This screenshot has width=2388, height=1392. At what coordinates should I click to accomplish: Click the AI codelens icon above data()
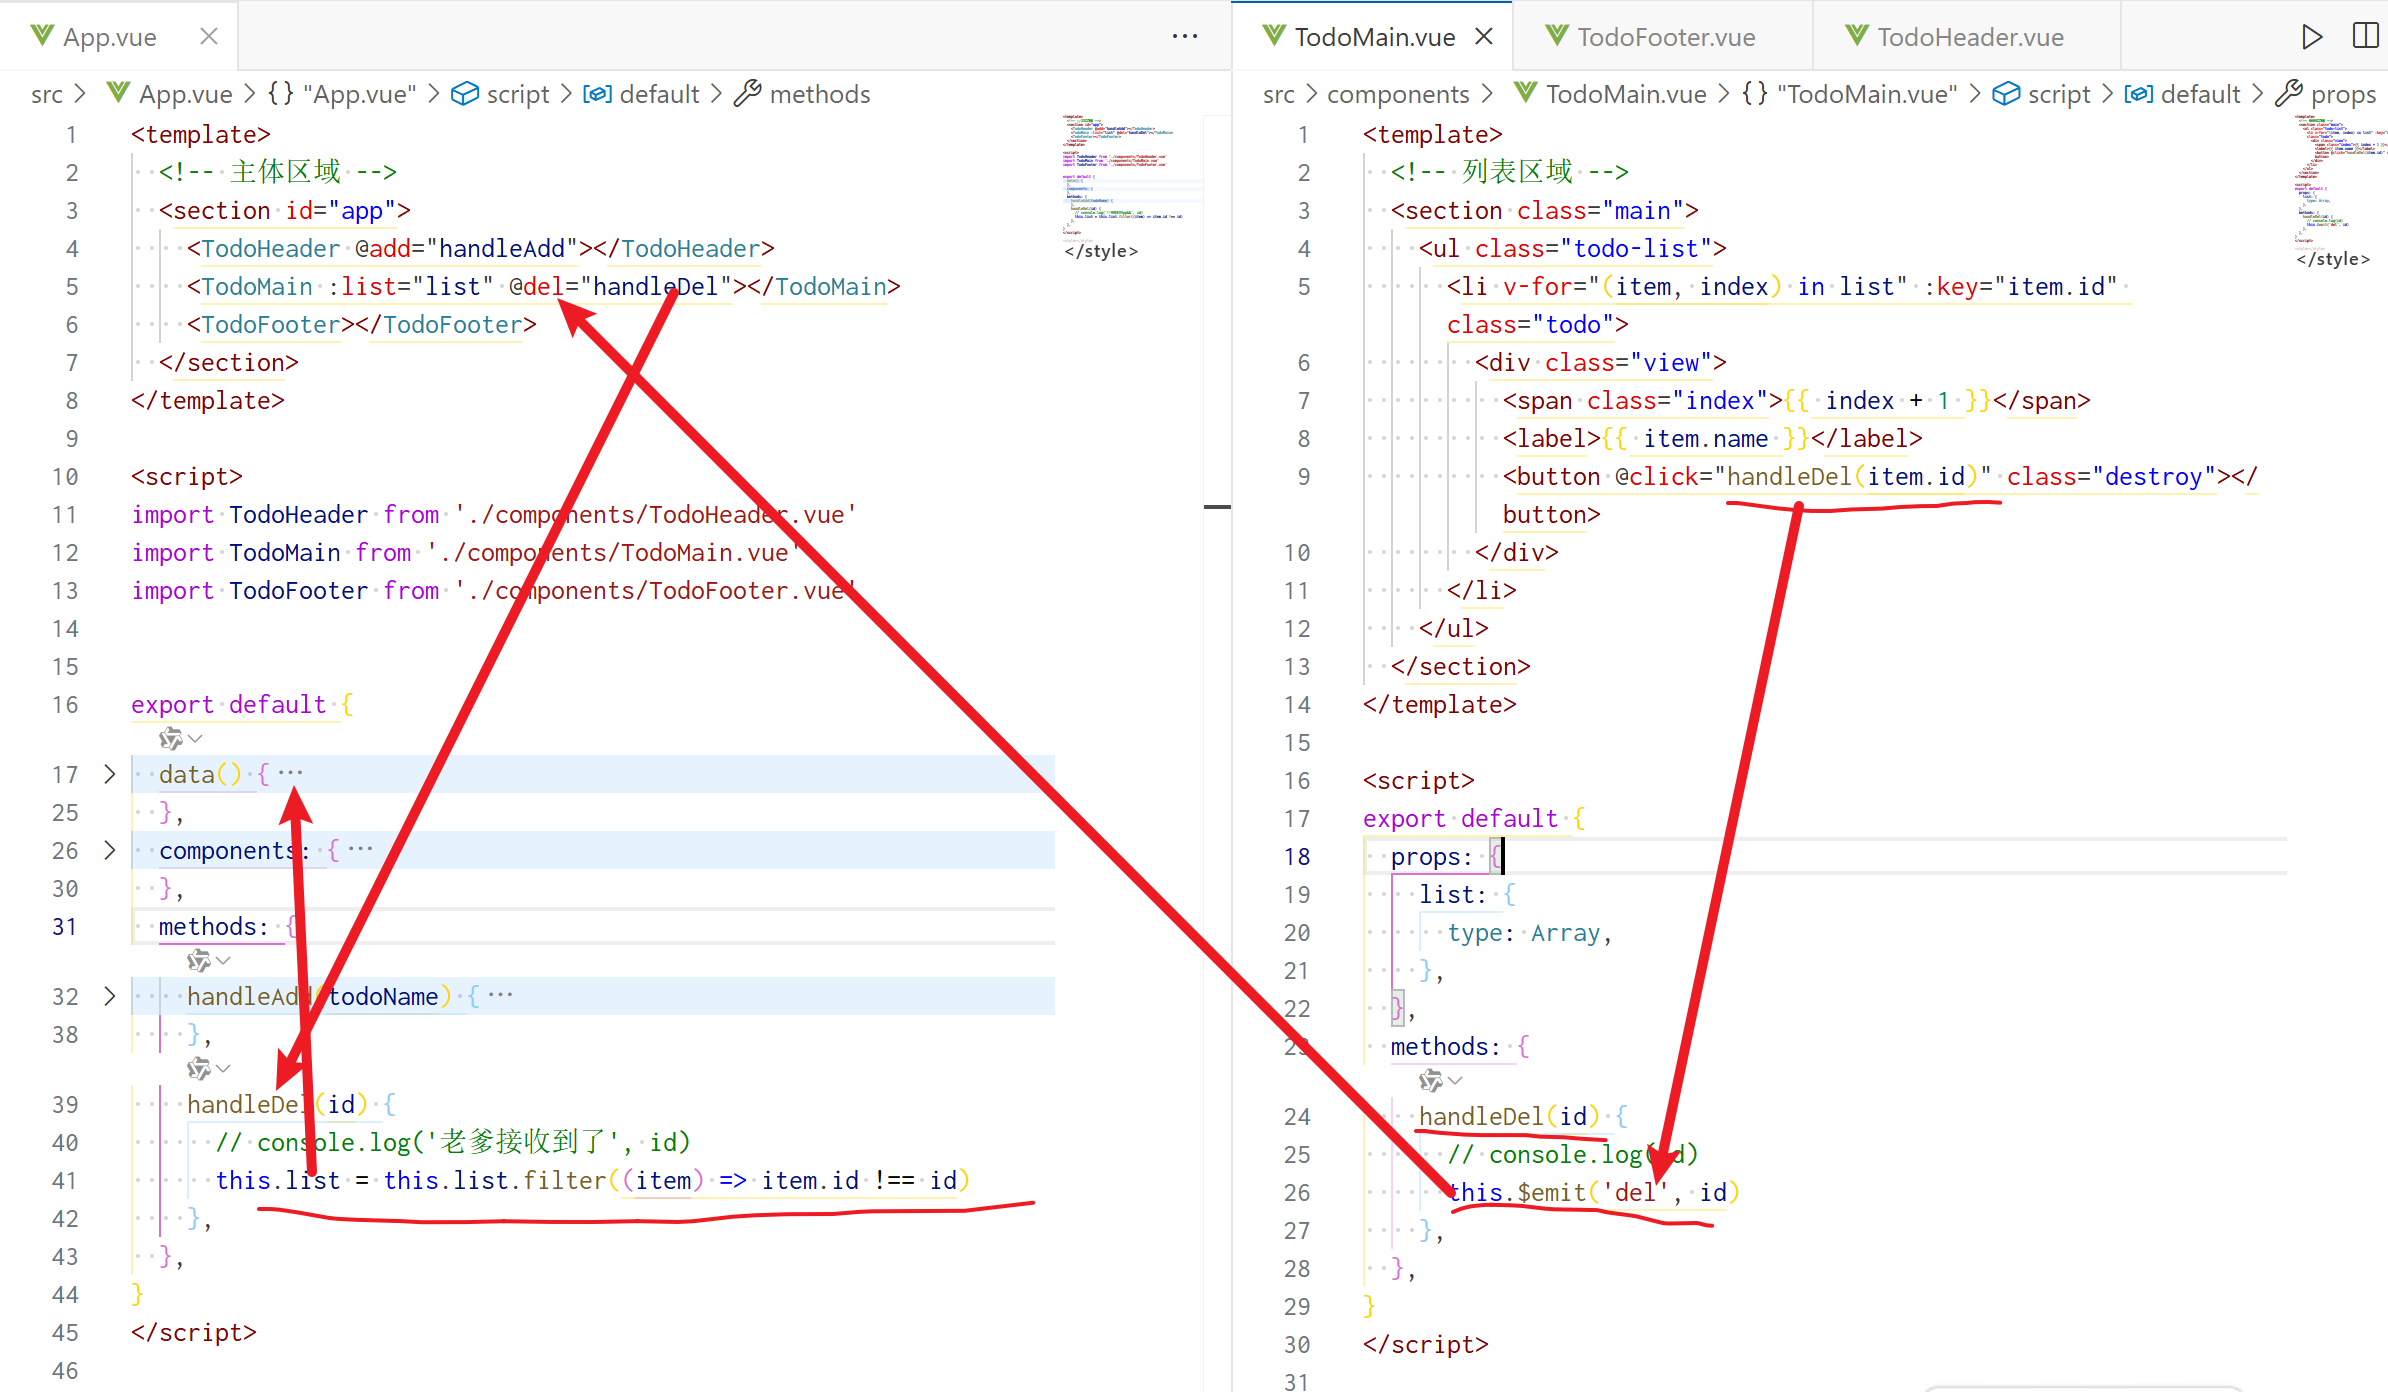tap(171, 739)
